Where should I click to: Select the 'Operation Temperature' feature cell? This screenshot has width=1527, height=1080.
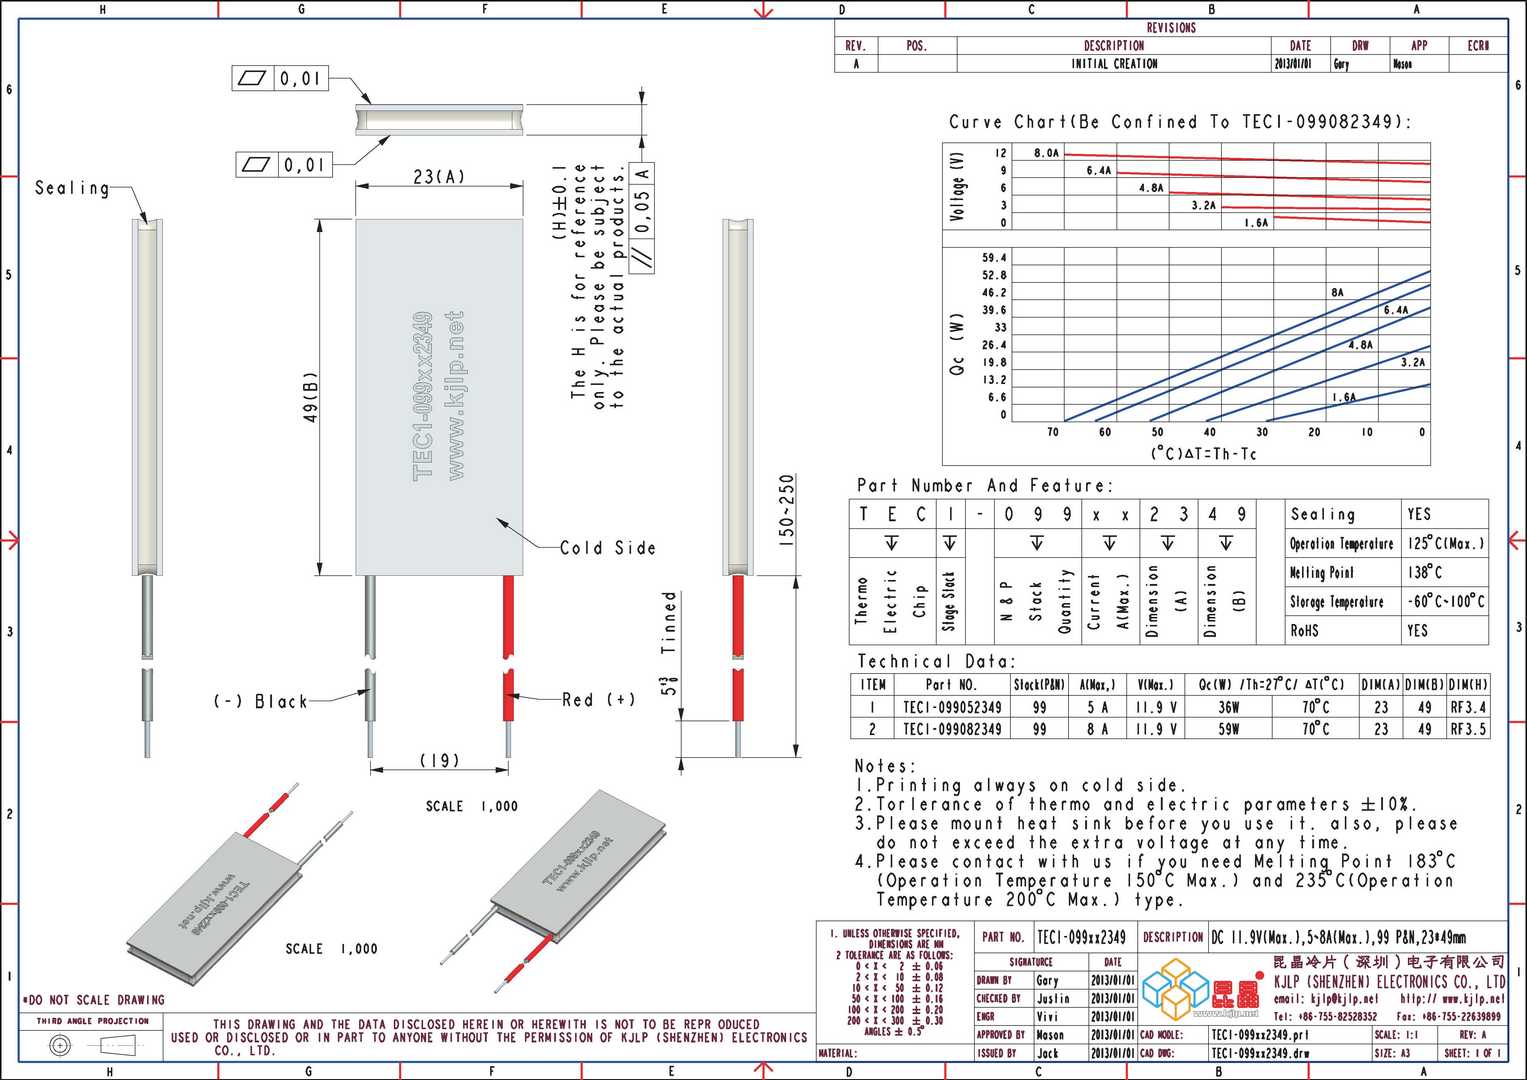pyautogui.click(x=1341, y=544)
